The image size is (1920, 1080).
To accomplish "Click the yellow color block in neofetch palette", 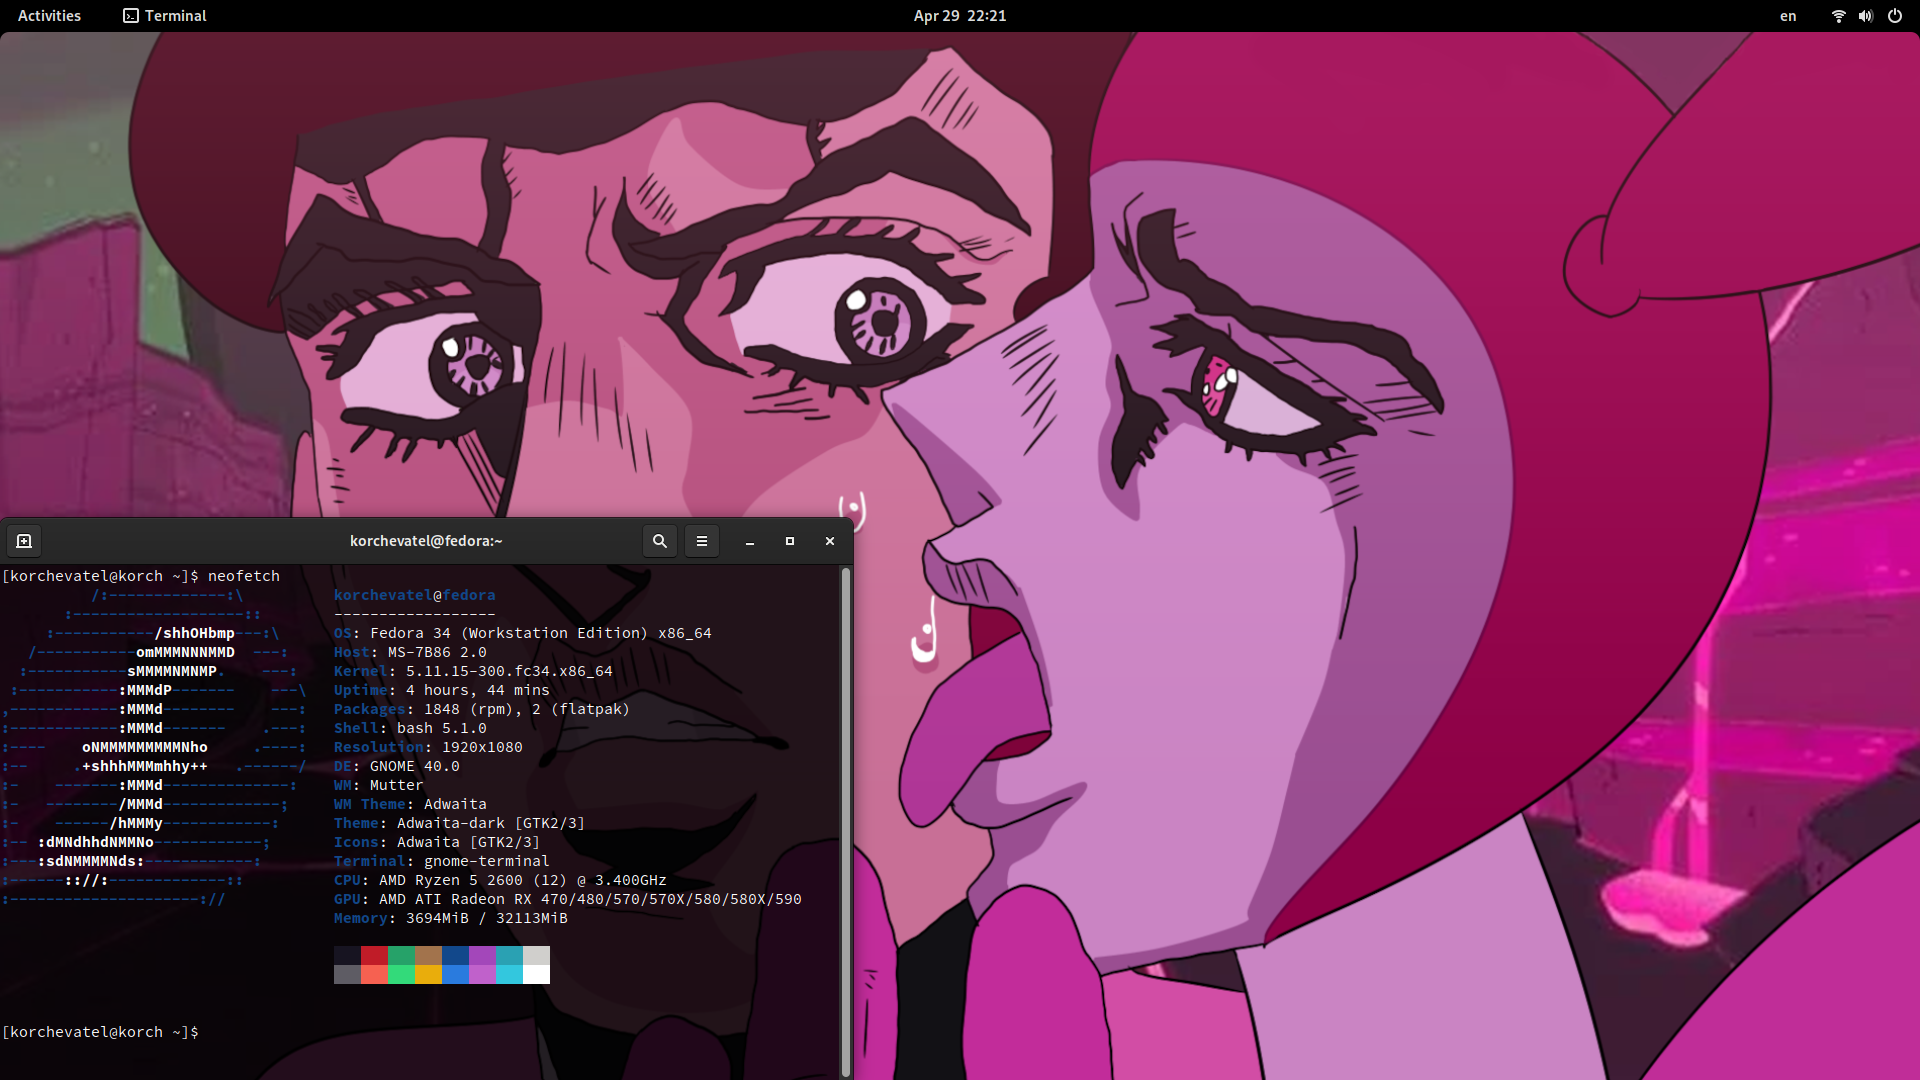I will (x=428, y=975).
